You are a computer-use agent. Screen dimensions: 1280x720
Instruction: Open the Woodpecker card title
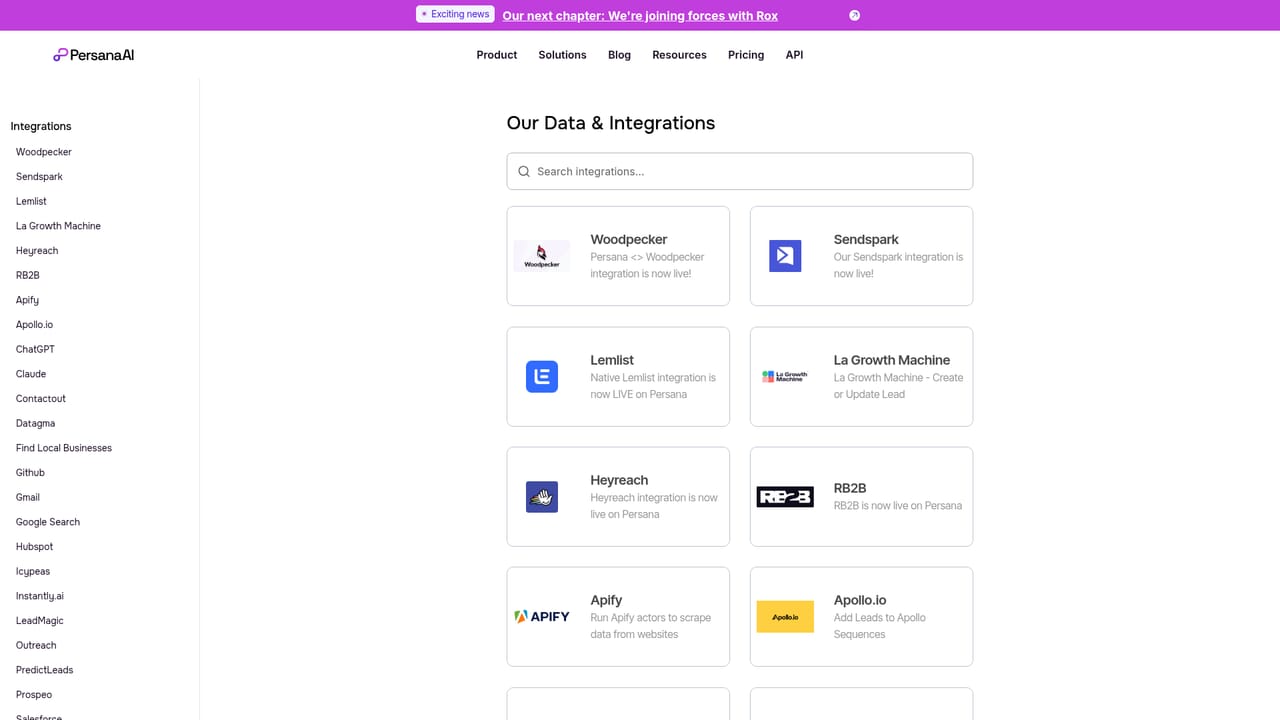tap(629, 239)
